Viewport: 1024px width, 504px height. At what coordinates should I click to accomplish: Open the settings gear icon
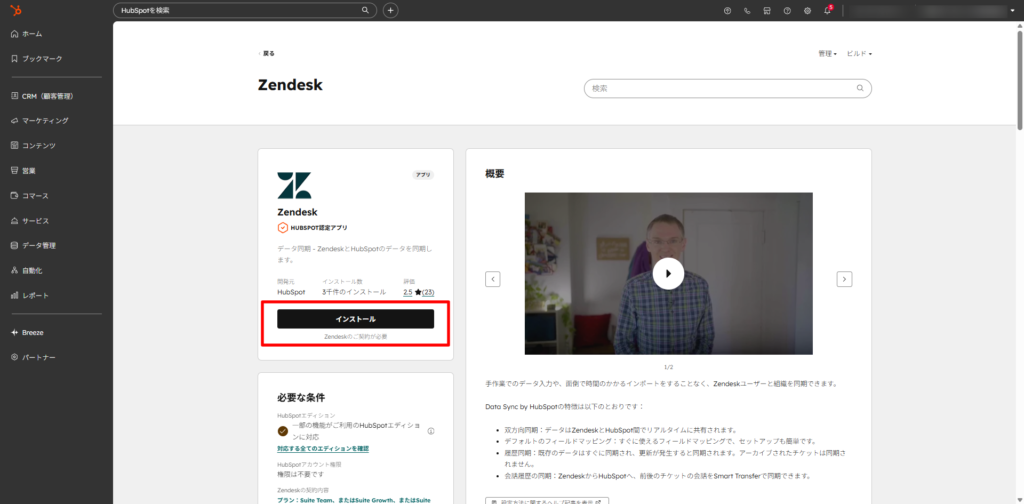point(808,10)
